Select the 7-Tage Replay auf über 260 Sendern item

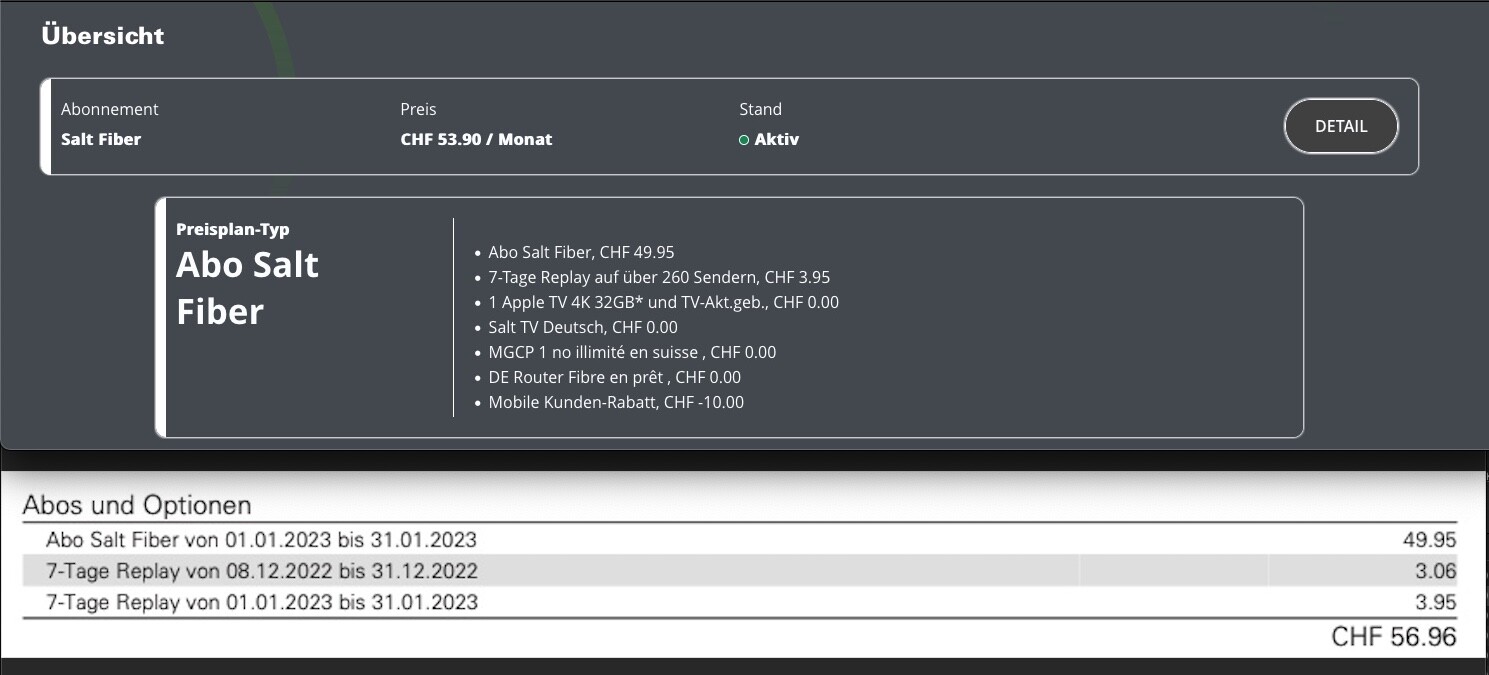[659, 277]
